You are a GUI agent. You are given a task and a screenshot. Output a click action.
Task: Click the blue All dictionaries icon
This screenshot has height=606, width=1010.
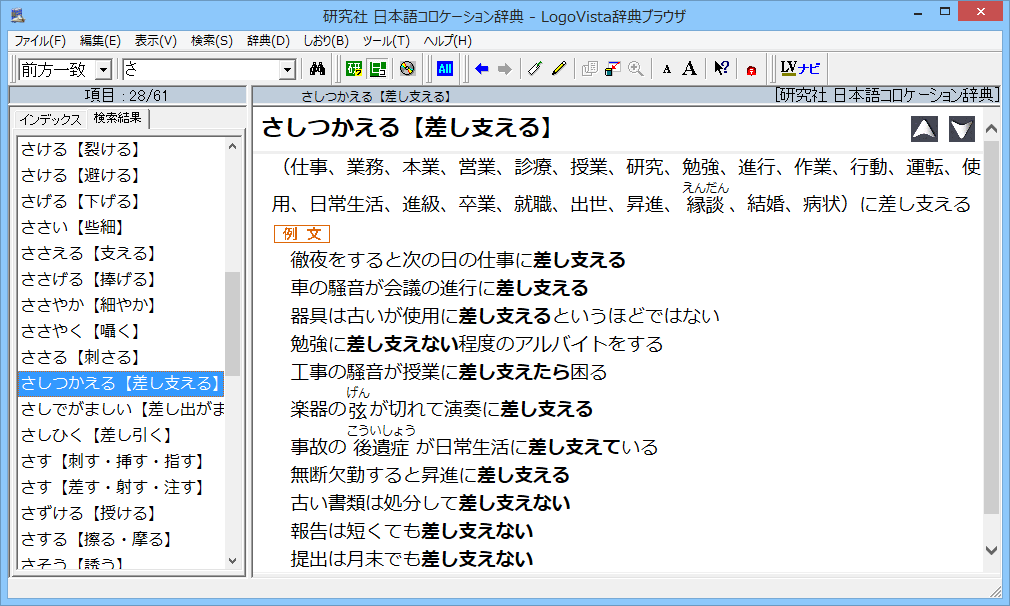click(446, 69)
